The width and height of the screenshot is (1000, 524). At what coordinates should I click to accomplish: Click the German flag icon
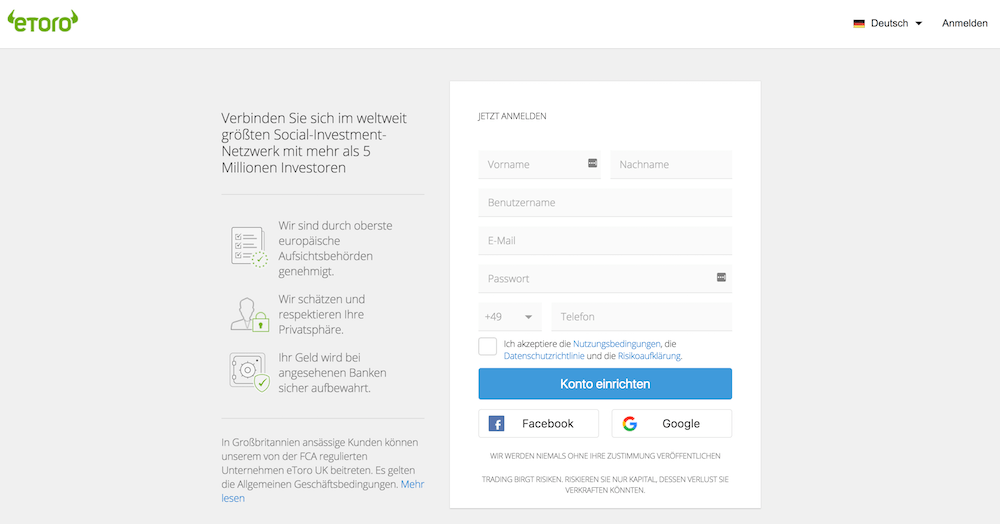(x=859, y=24)
